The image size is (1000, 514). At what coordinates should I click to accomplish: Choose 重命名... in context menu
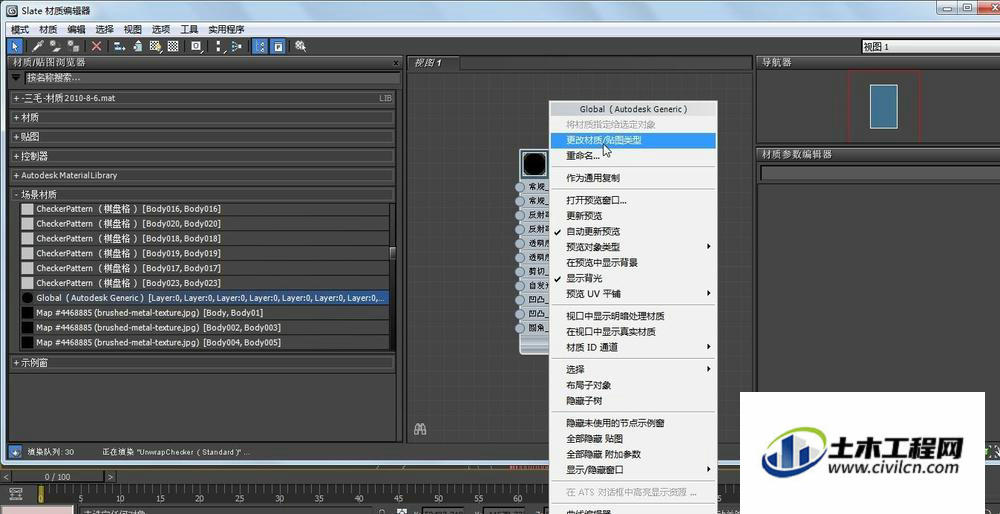point(633,156)
